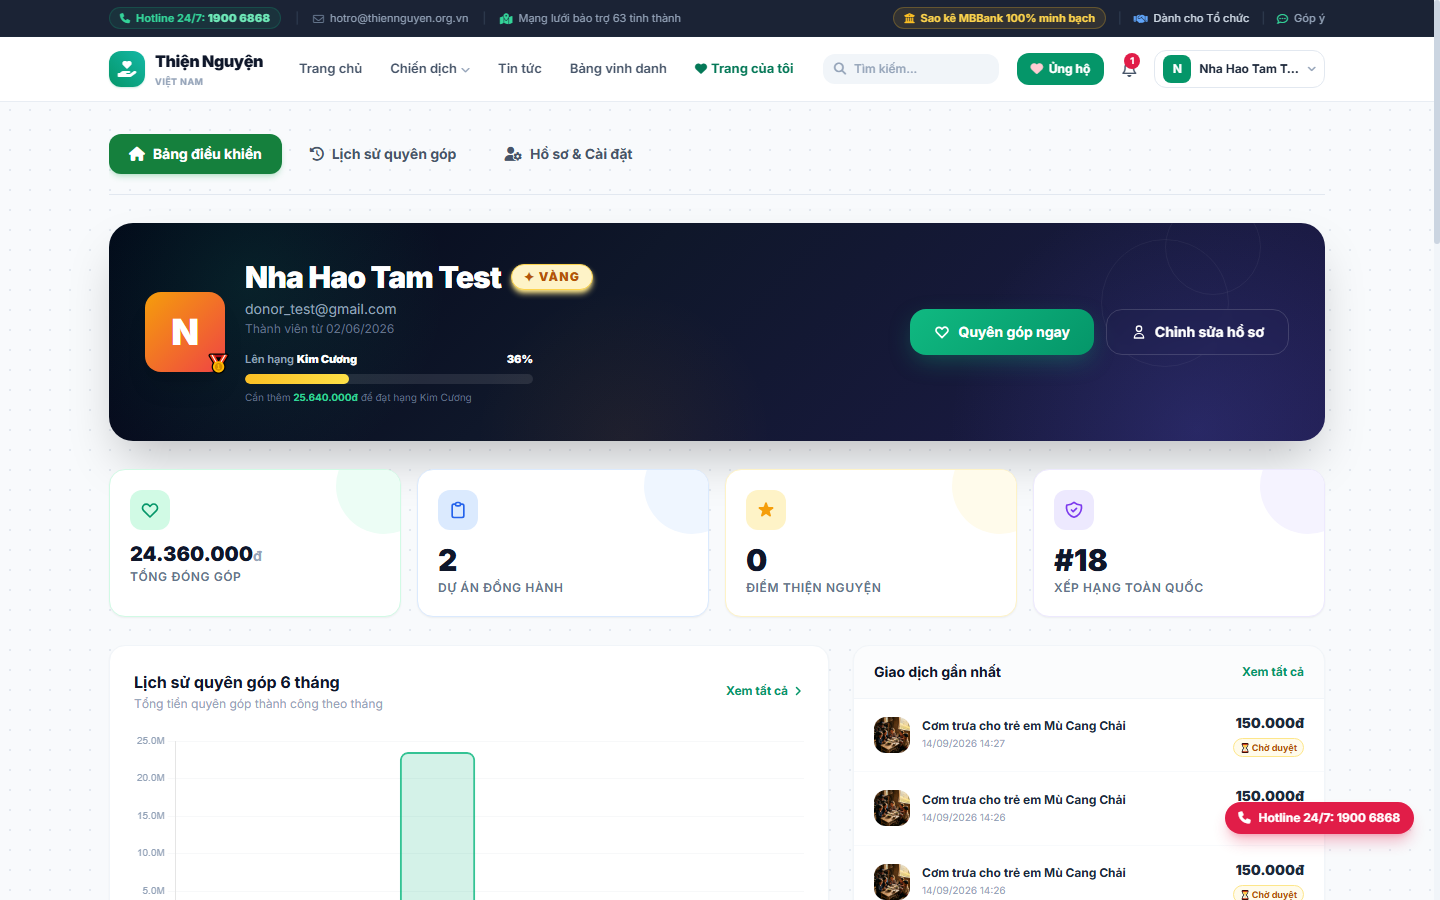Open Tin tức menu item

coord(520,69)
